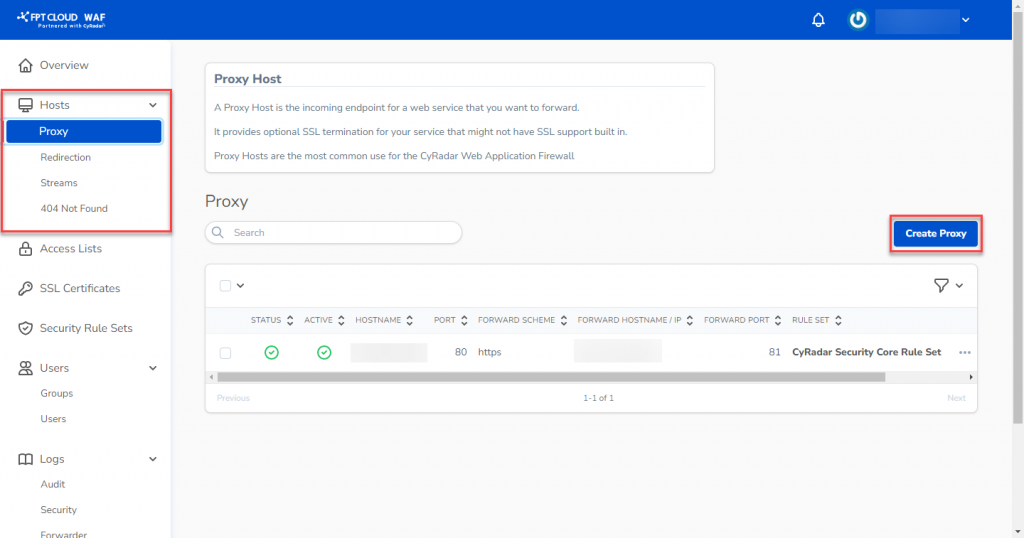Viewport: 1024px width, 538px height.
Task: Click the notification bell icon
Action: [818, 20]
